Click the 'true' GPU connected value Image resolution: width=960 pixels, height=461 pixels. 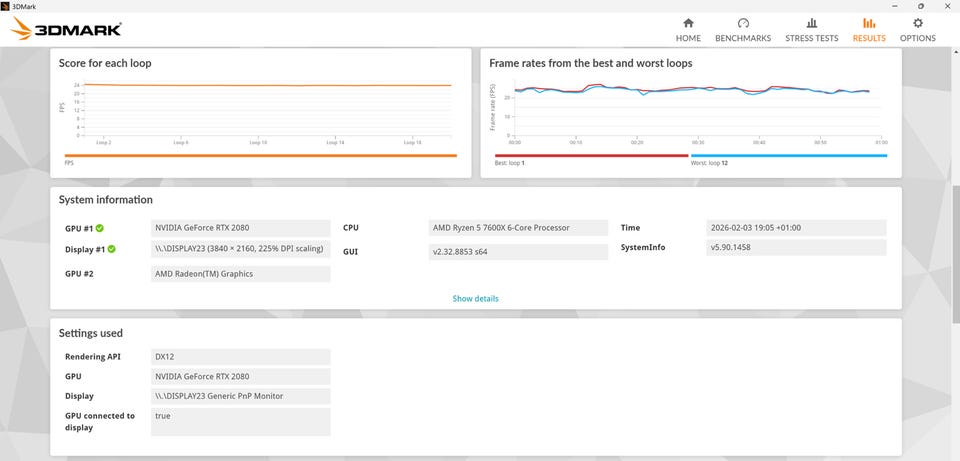[x=241, y=422]
